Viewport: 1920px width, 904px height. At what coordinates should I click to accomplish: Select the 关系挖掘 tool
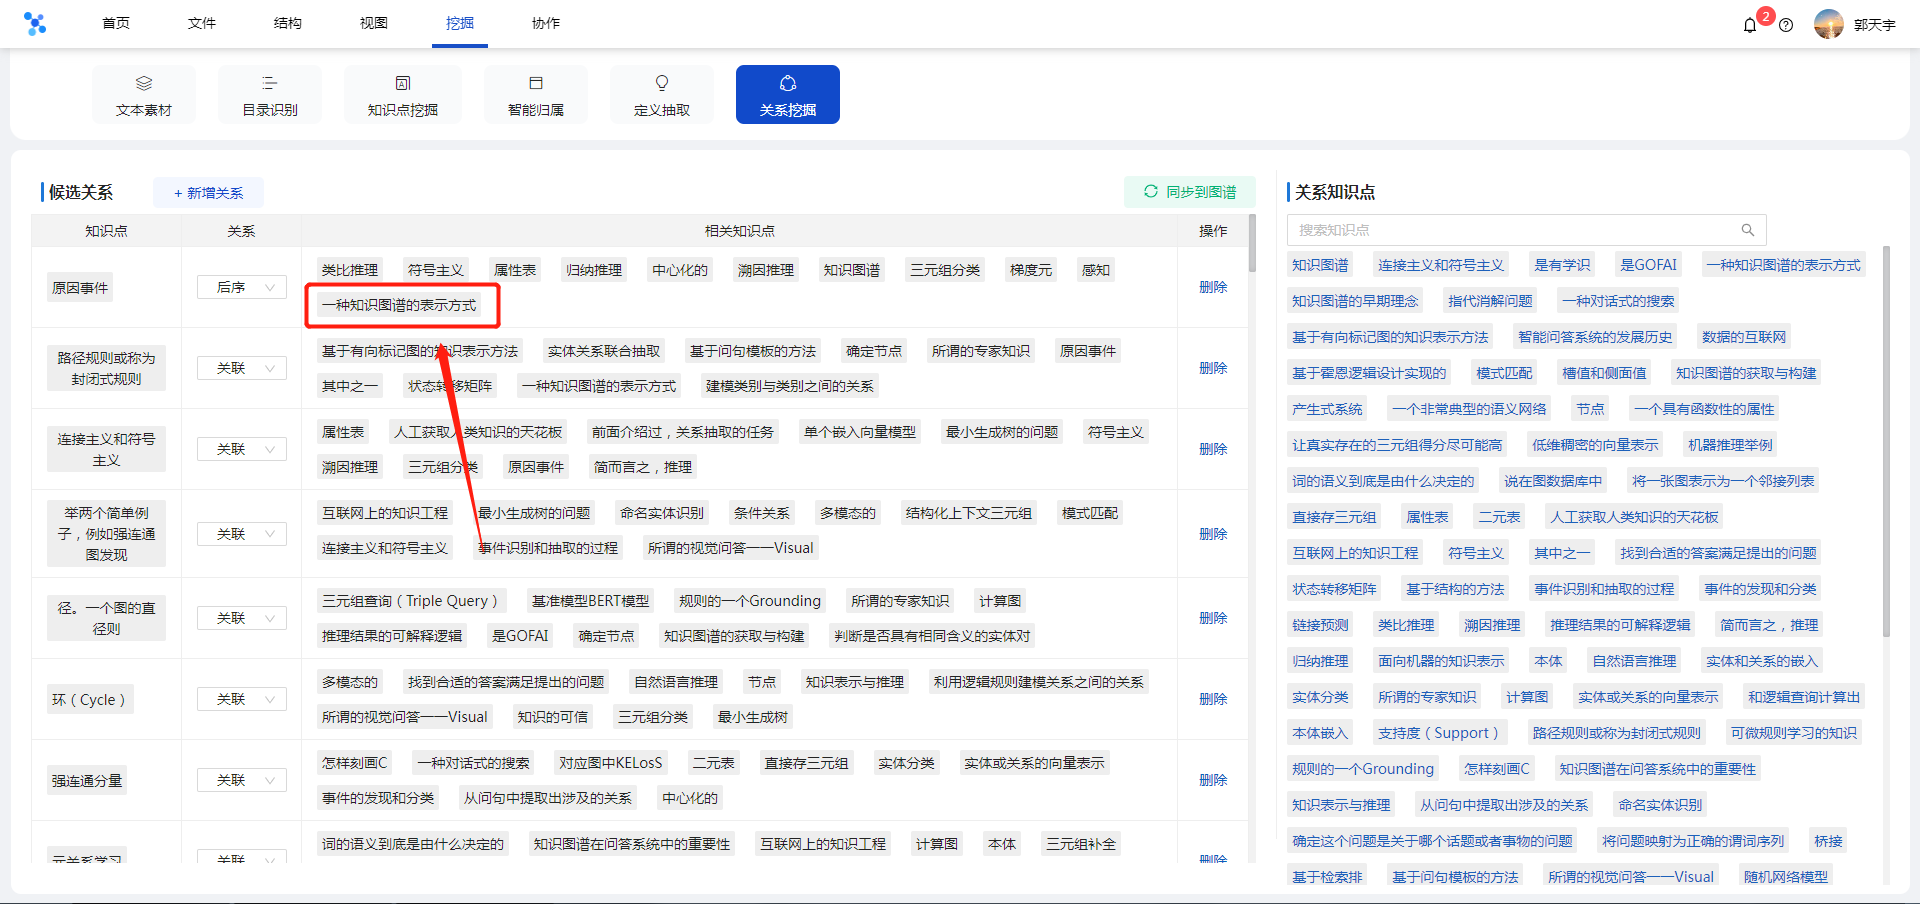pos(788,95)
